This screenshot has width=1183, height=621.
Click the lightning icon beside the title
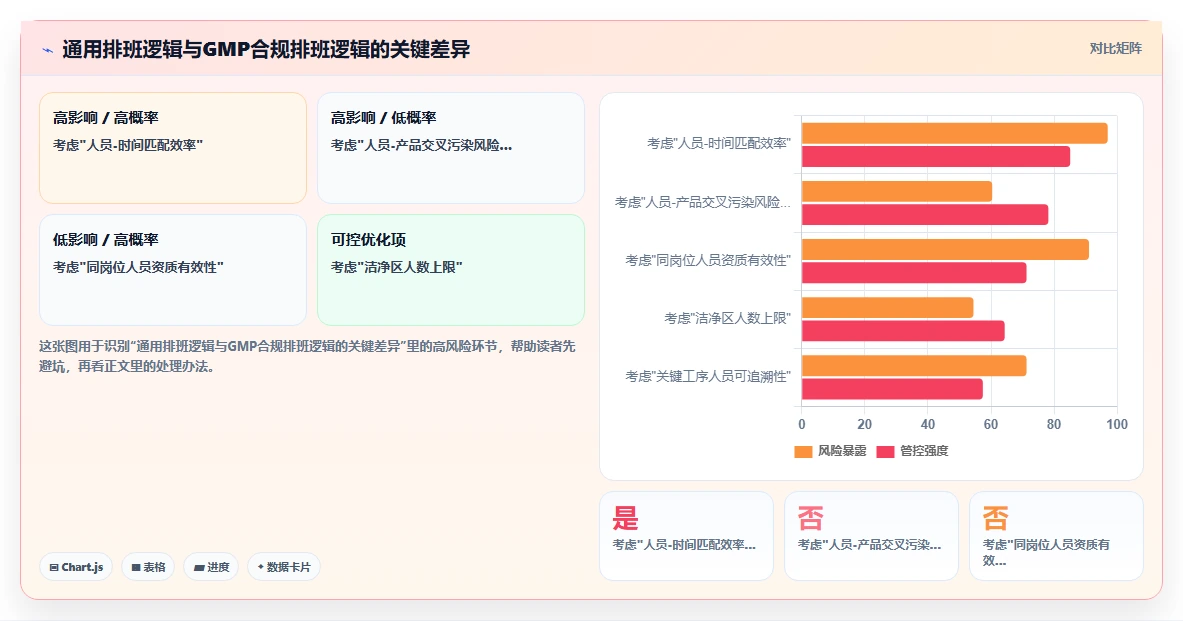(x=48, y=51)
